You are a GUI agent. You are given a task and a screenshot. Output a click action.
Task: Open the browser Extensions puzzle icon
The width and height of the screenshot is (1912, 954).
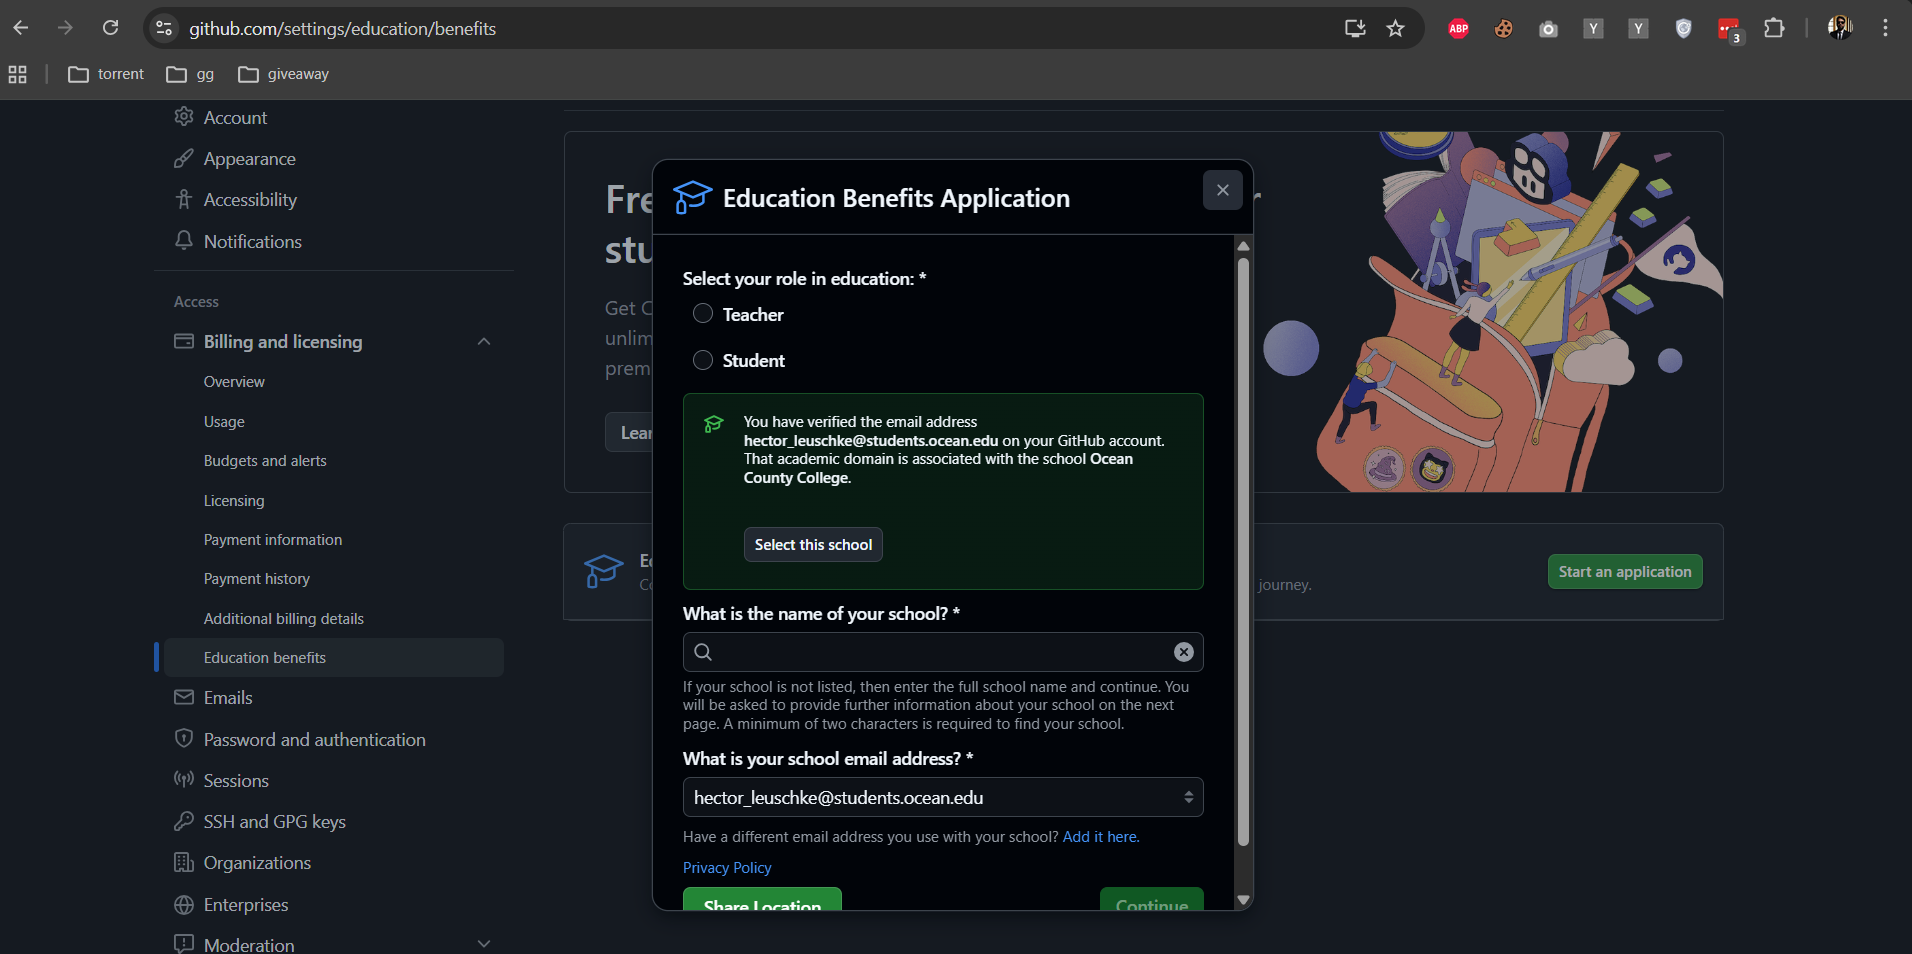pyautogui.click(x=1773, y=28)
